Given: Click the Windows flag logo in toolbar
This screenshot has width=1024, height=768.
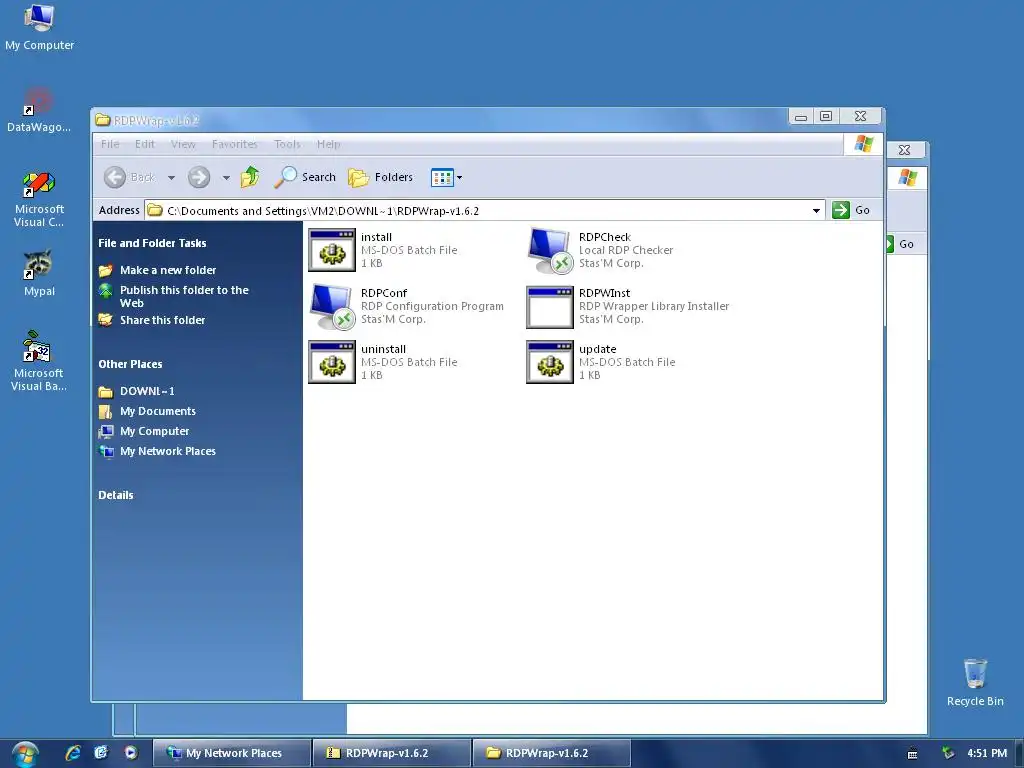Looking at the screenshot, I should tap(863, 144).
